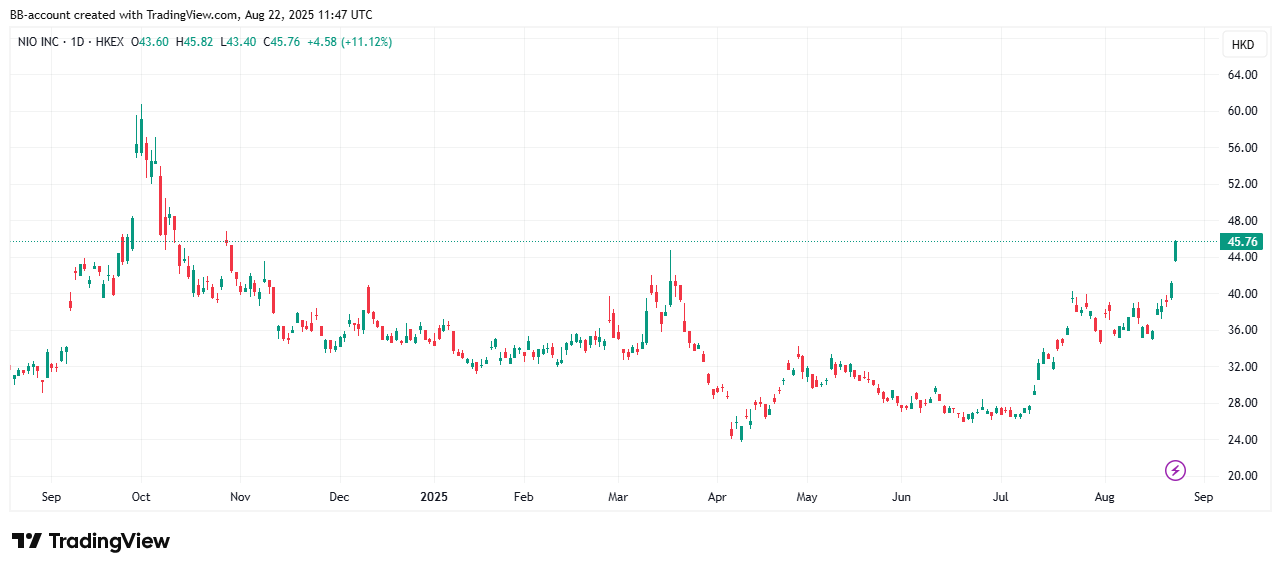Click the 48.00 price axis label
The width and height of the screenshot is (1281, 571).
click(x=1243, y=221)
